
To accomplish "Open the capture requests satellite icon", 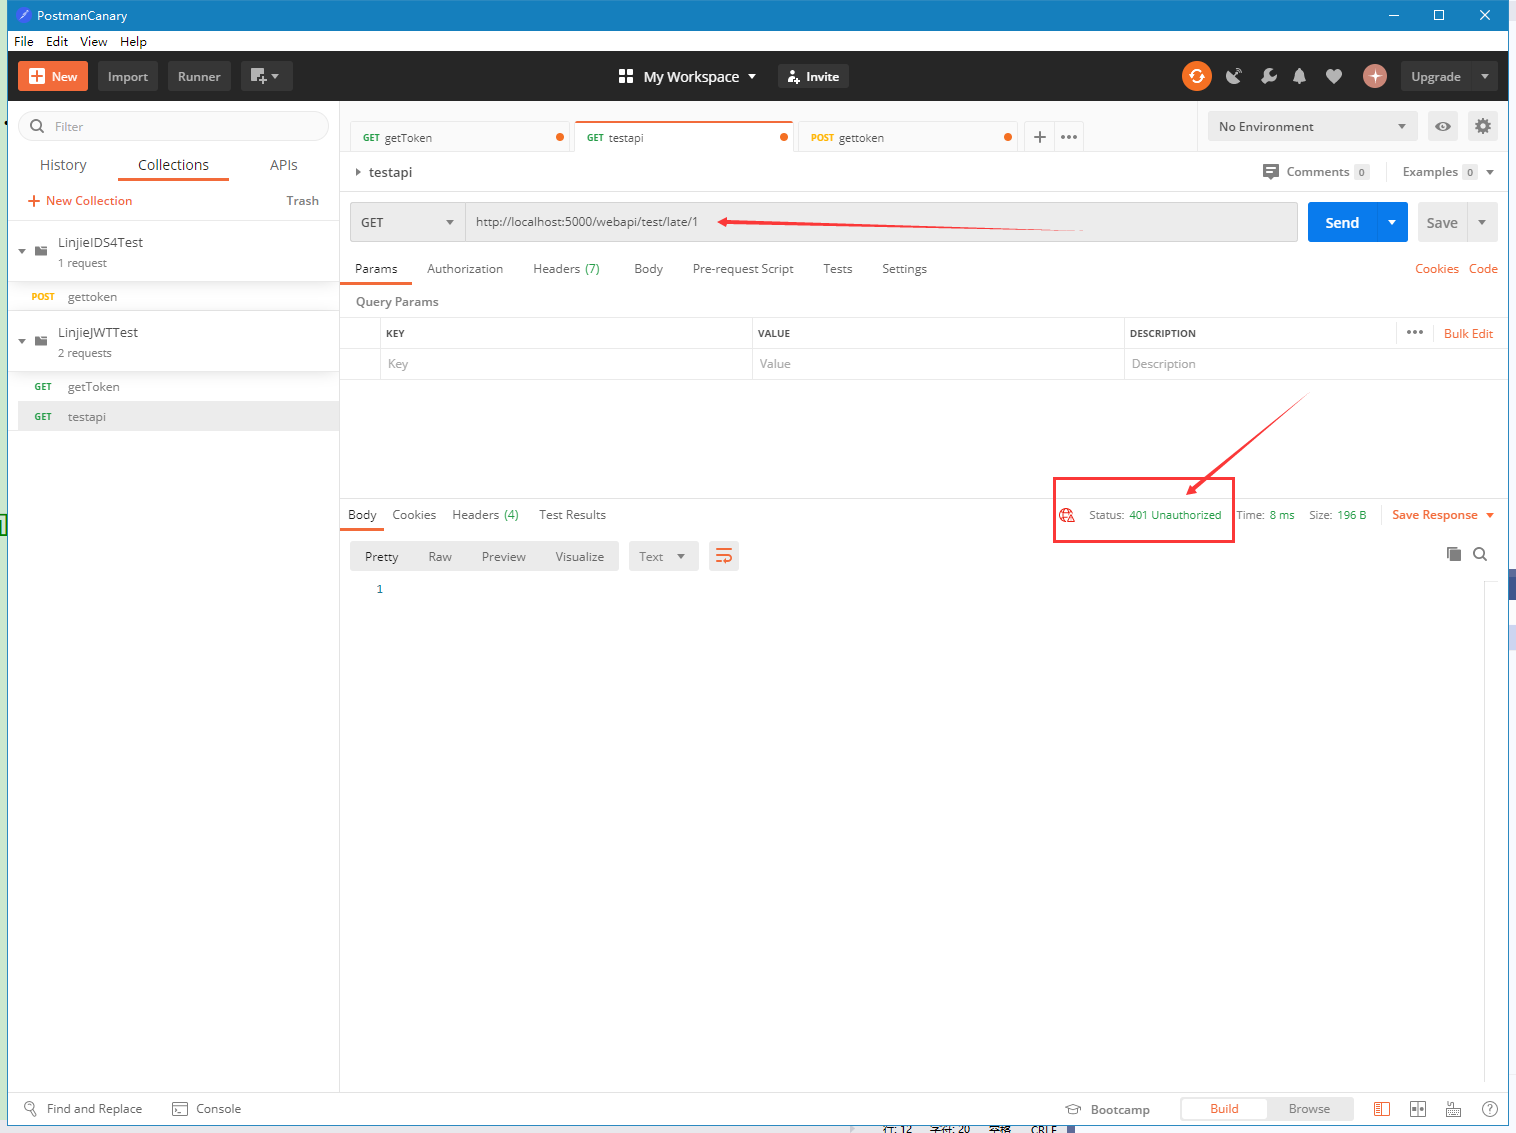I will tap(1233, 76).
